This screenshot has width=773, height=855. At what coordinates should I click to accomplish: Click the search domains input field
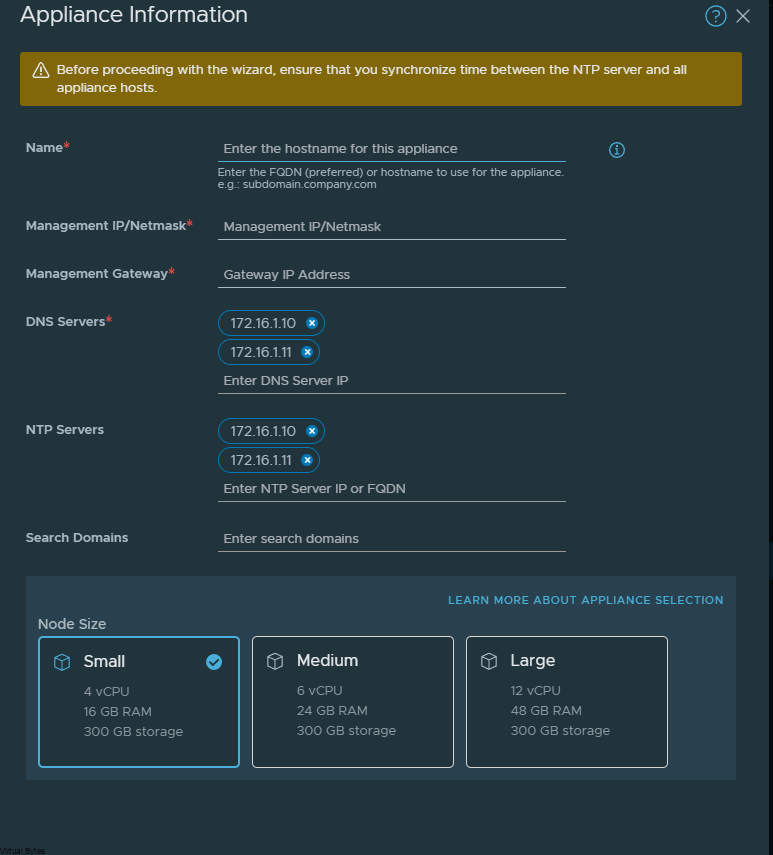point(391,539)
